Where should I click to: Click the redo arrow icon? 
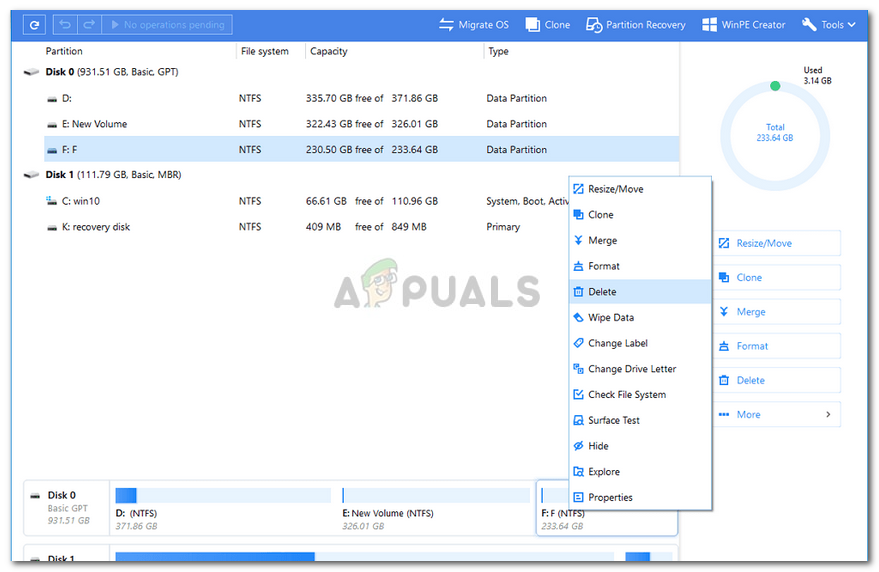(89, 25)
